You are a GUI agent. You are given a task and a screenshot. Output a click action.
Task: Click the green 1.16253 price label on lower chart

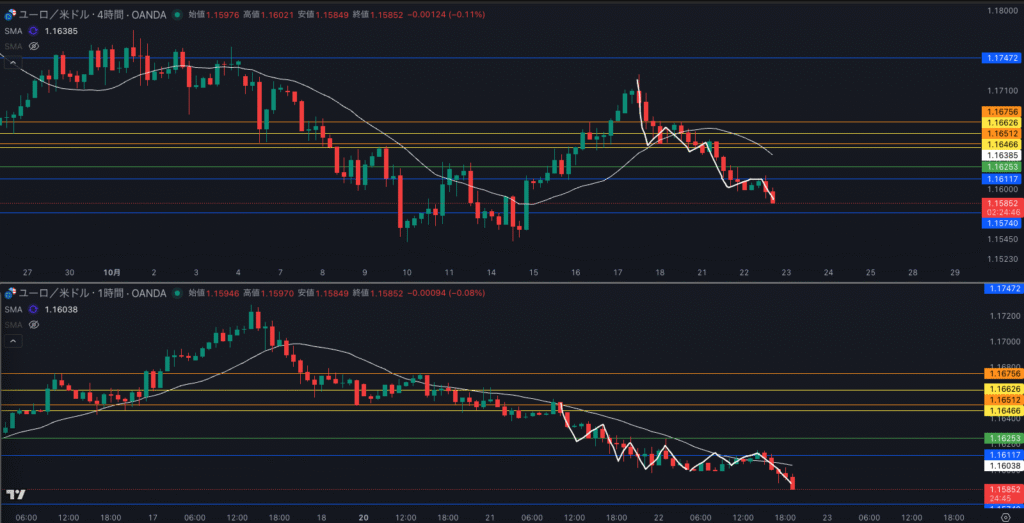(1001, 439)
